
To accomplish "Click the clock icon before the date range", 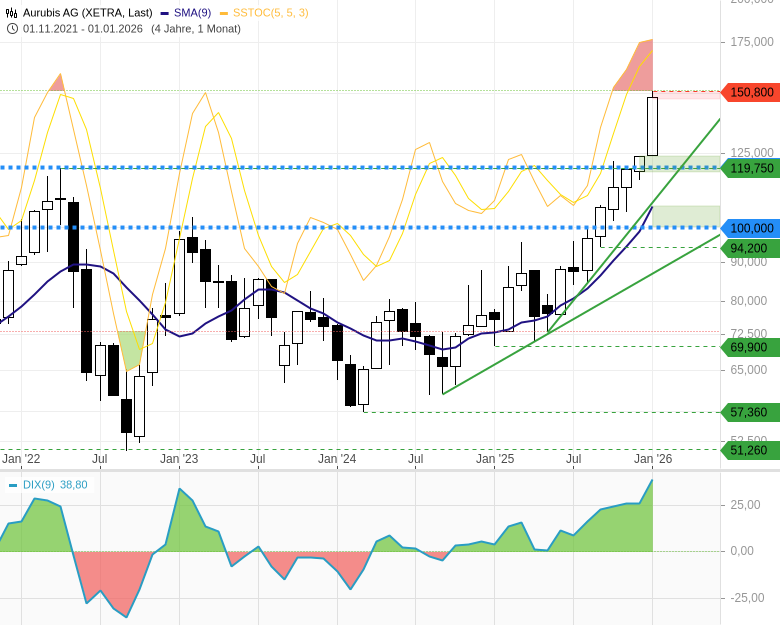I will coord(12,28).
